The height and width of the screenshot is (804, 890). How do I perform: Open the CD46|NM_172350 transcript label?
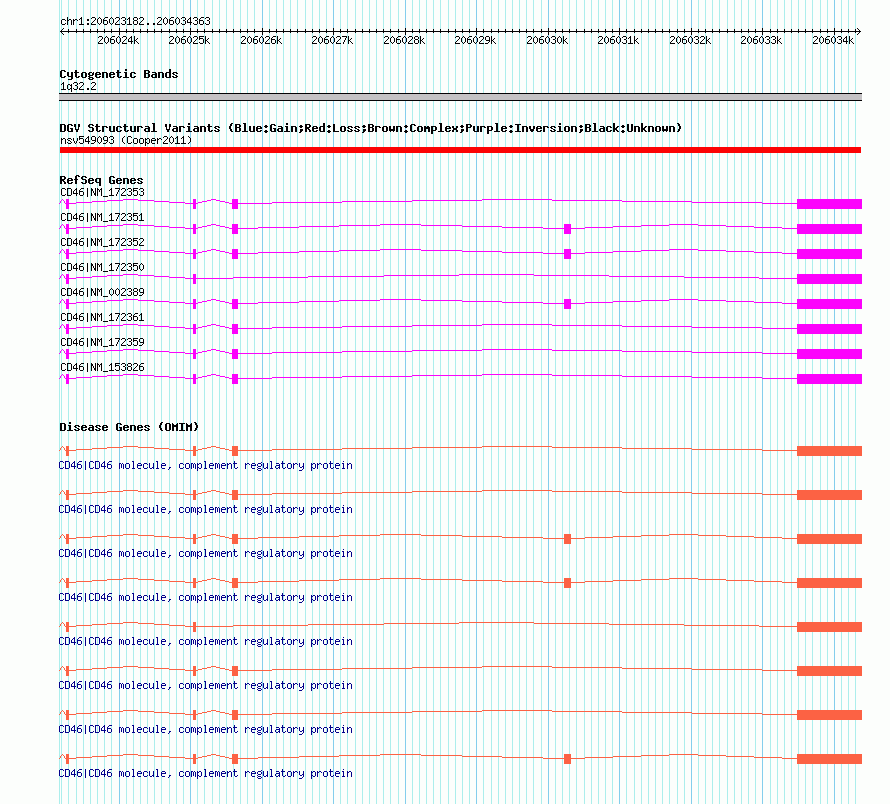click(x=102, y=267)
